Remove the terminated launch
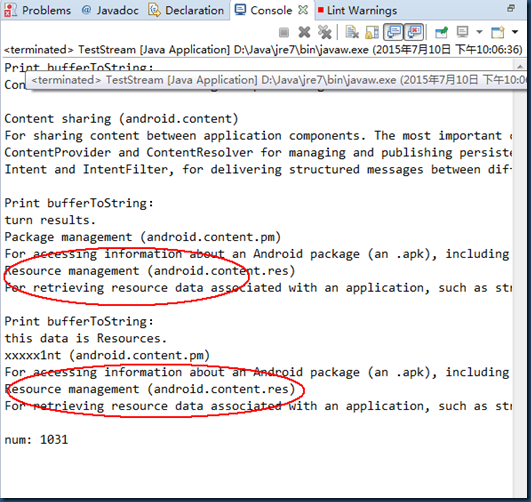The height and width of the screenshot is (502, 531). [x=304, y=33]
